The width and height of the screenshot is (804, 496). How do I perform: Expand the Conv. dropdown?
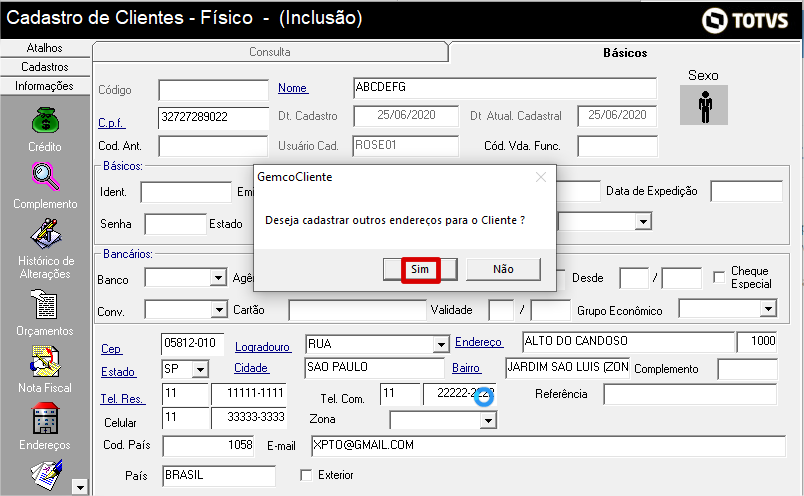[219, 310]
